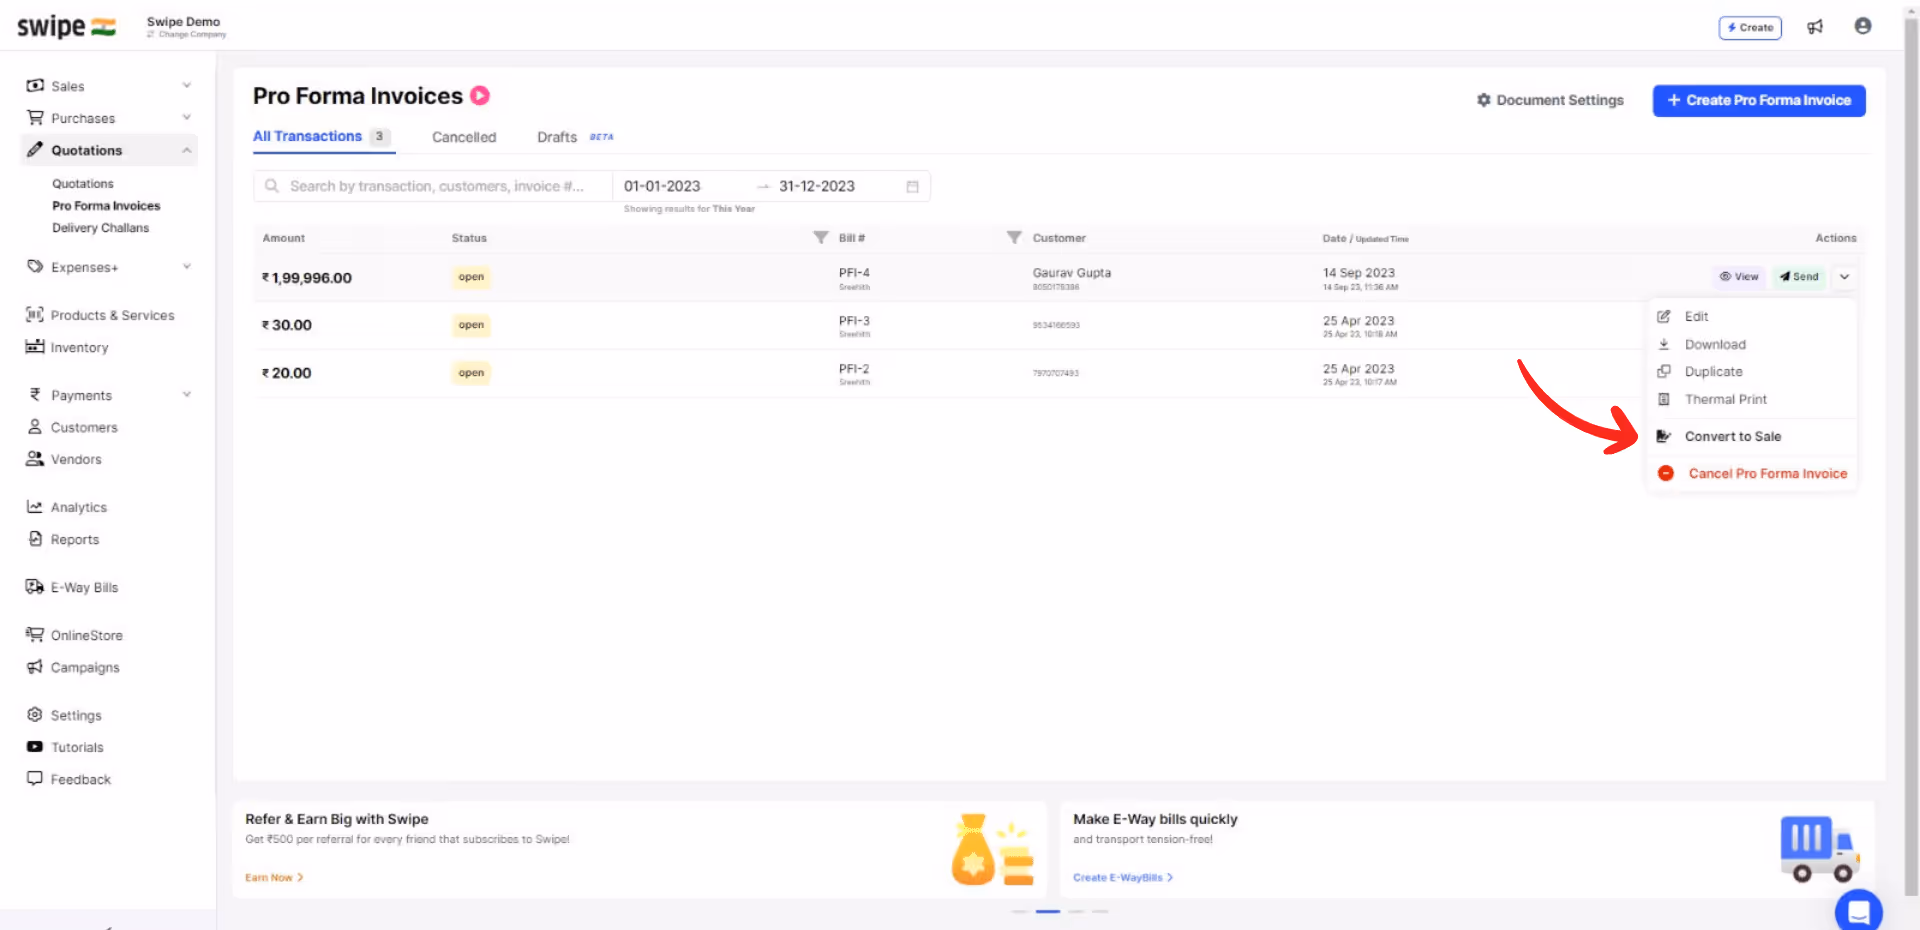This screenshot has width=1920, height=930.
Task: Click the PFI-2 bill number
Action: click(x=854, y=368)
